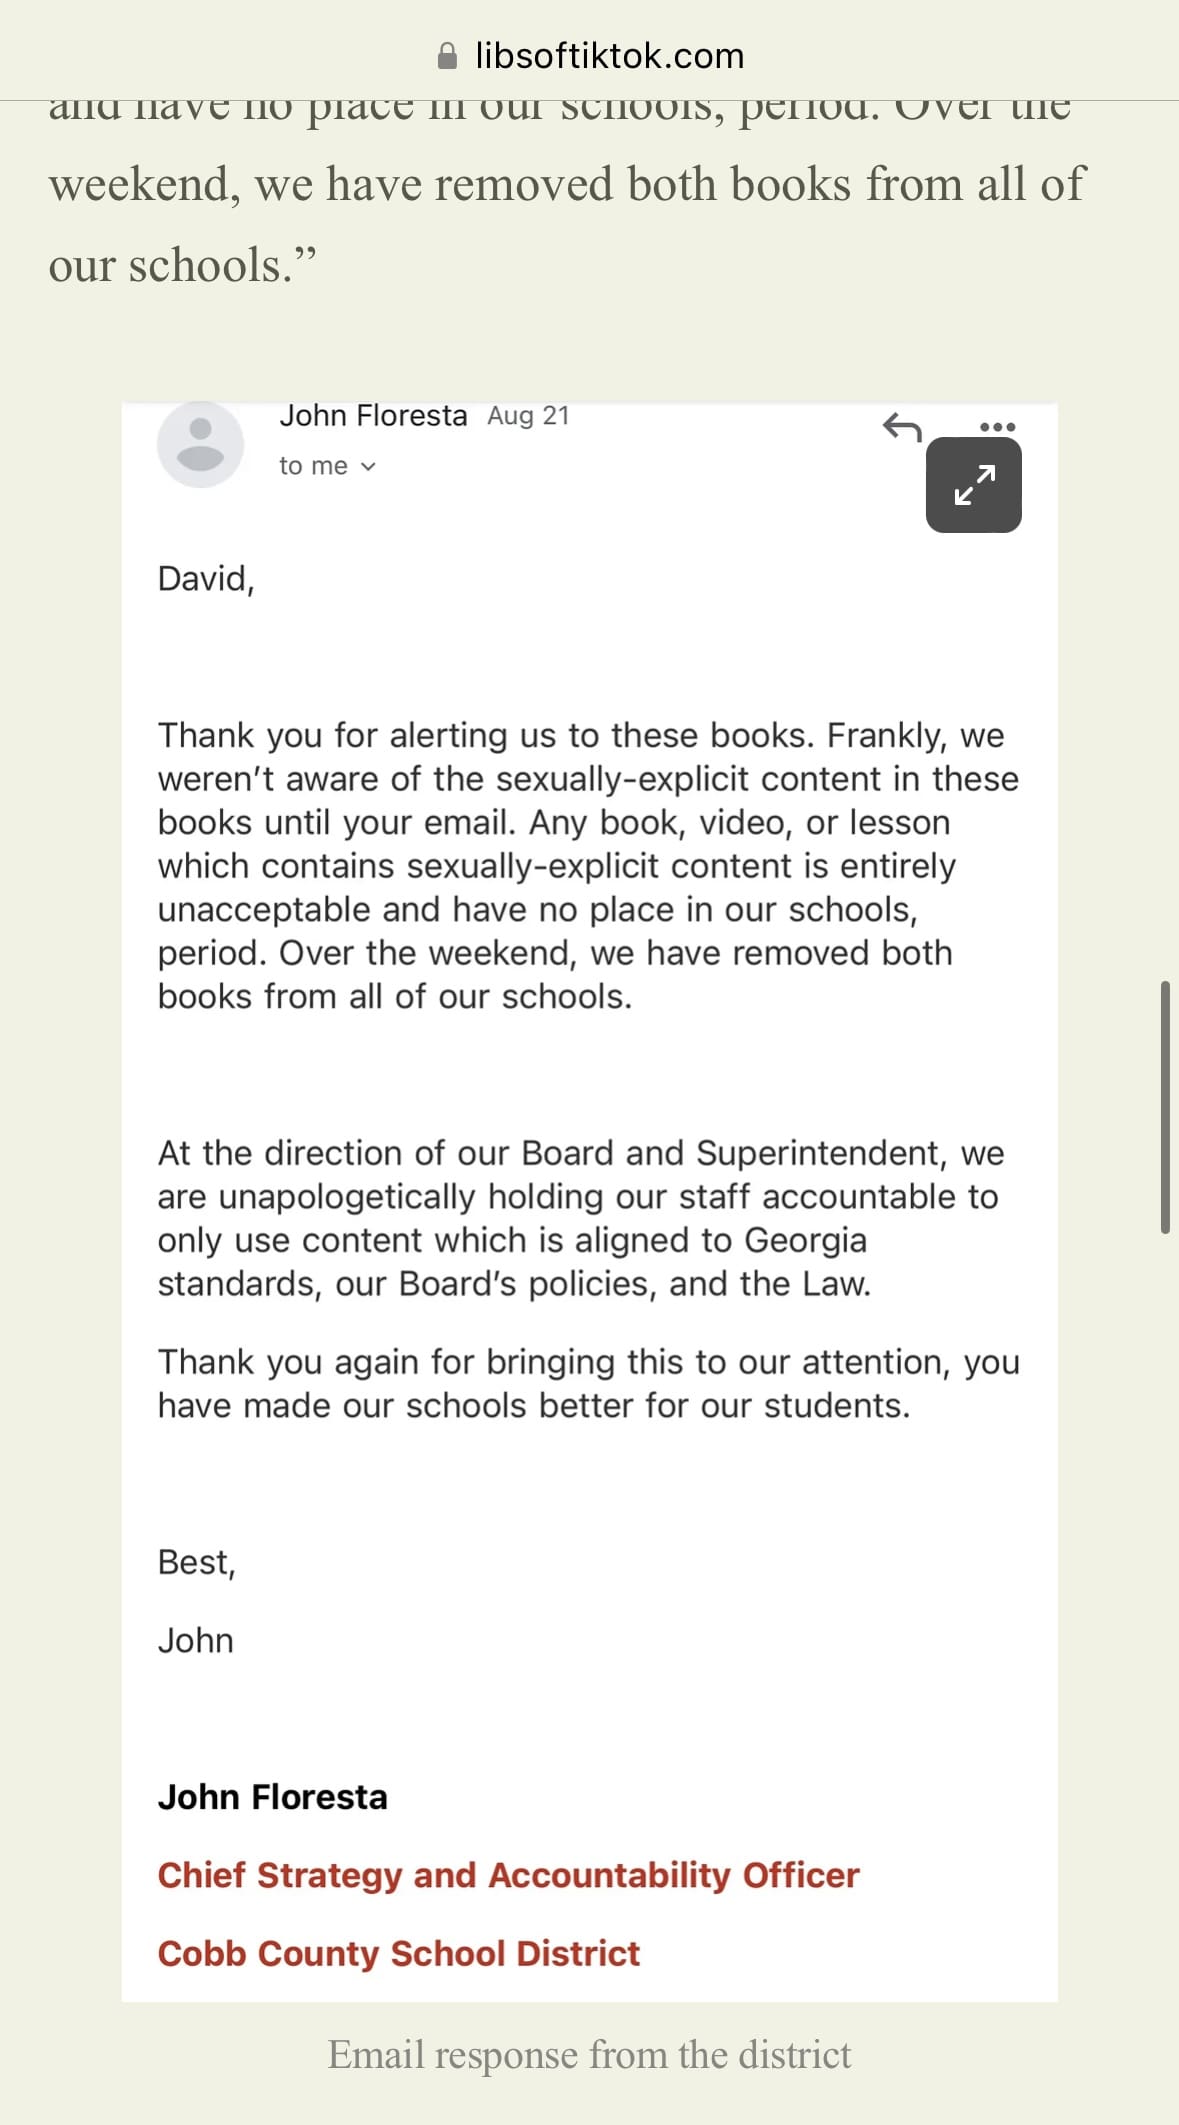
Task: Click the bold John Floresta signature name
Action: pos(272,1797)
